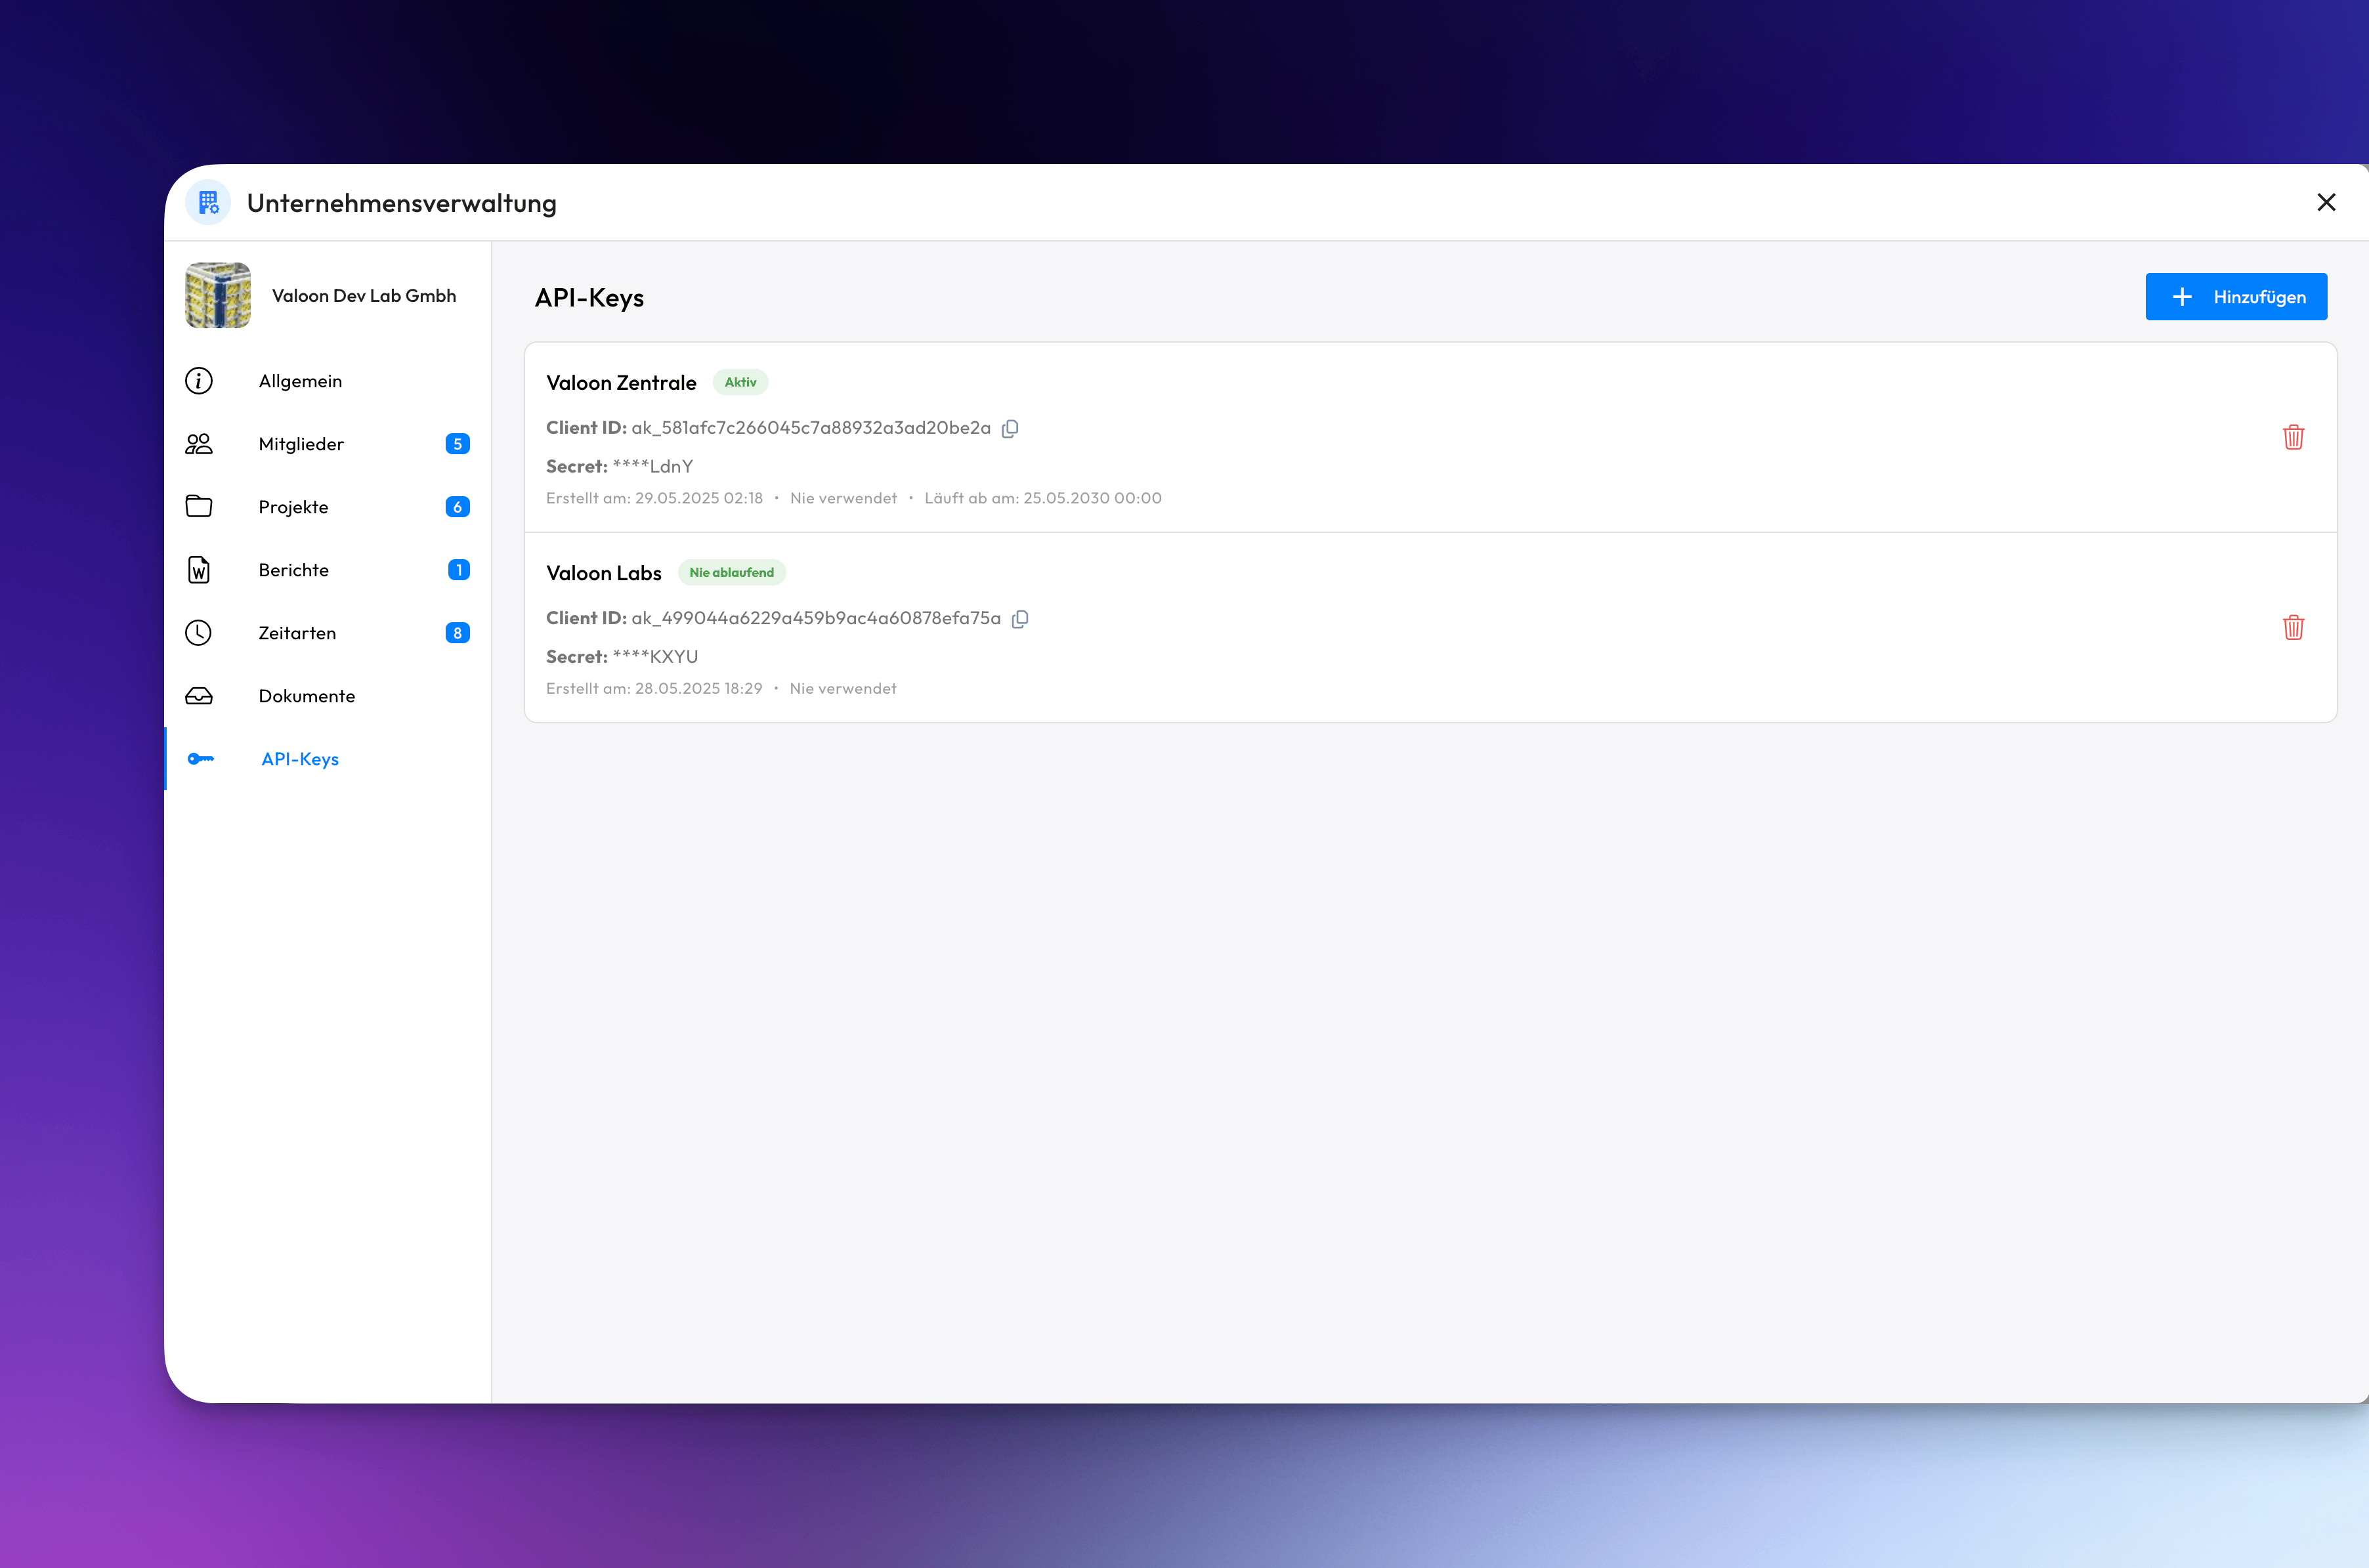The image size is (2369, 1568).
Task: Close the Unternehmensverwaltung dialog
Action: pyautogui.click(x=2327, y=202)
